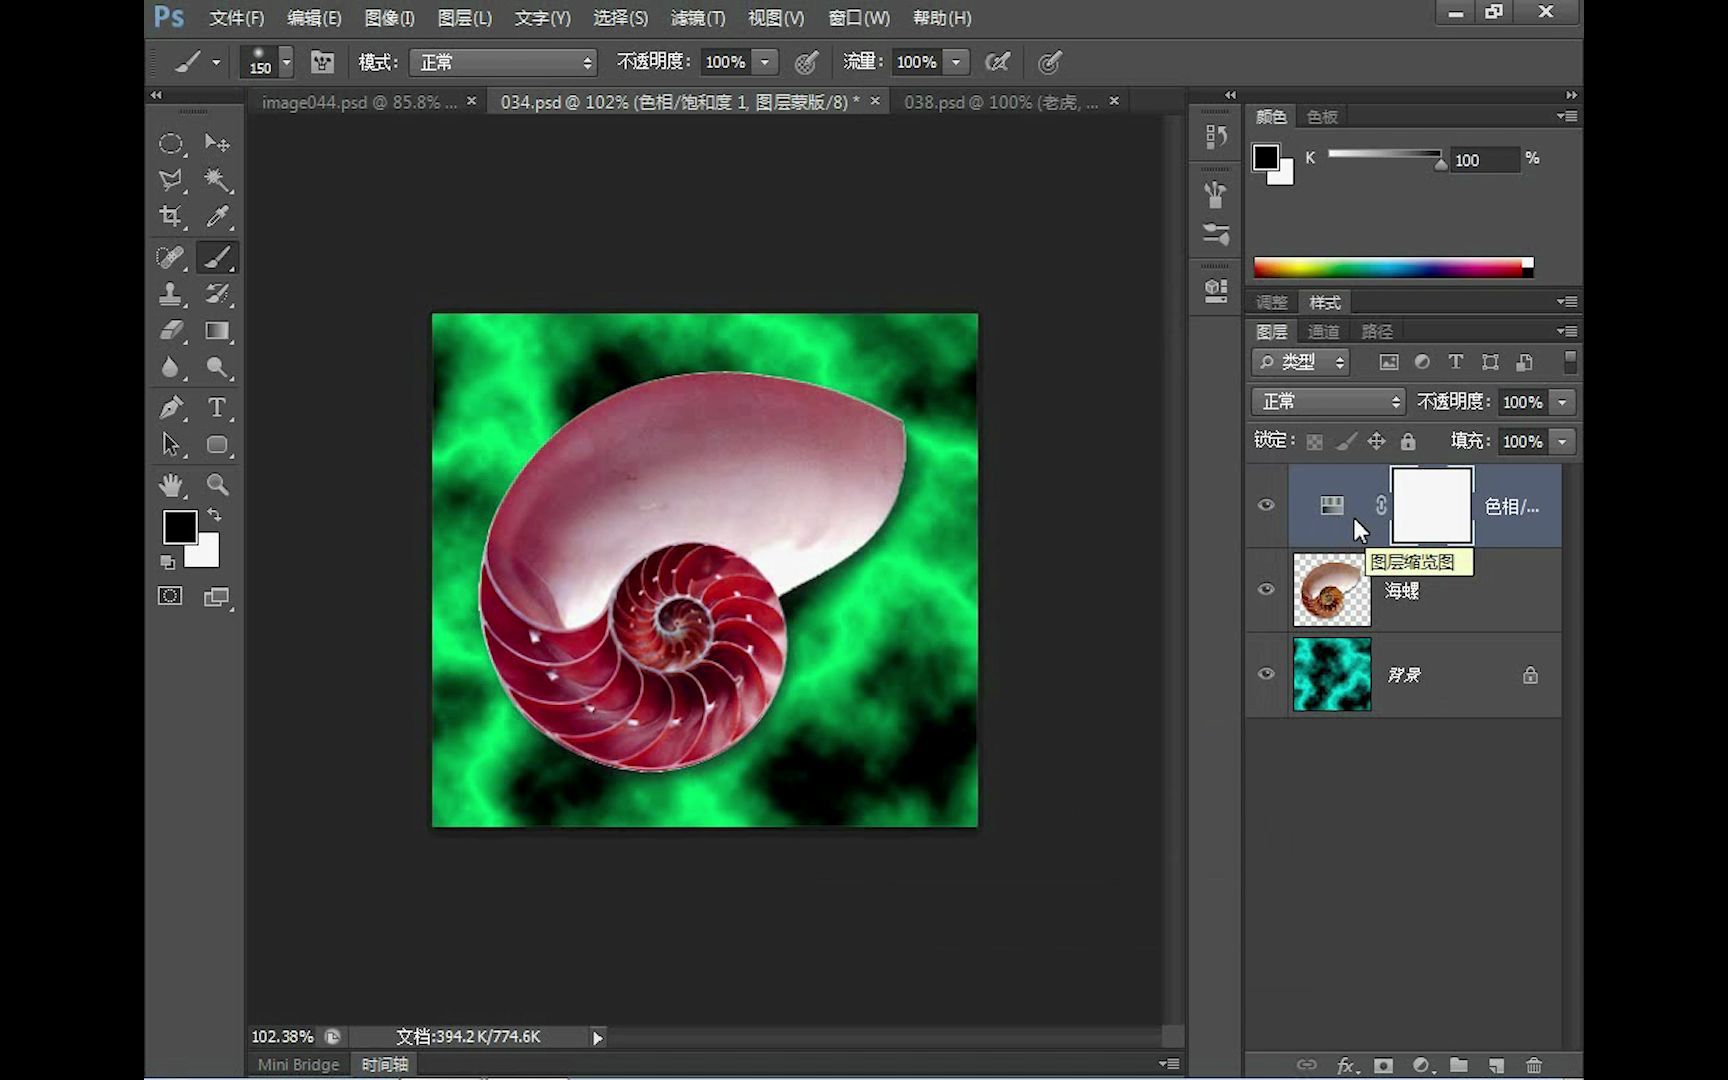This screenshot has width=1728, height=1080.
Task: Select the Horizontal Type tool
Action: 217,408
